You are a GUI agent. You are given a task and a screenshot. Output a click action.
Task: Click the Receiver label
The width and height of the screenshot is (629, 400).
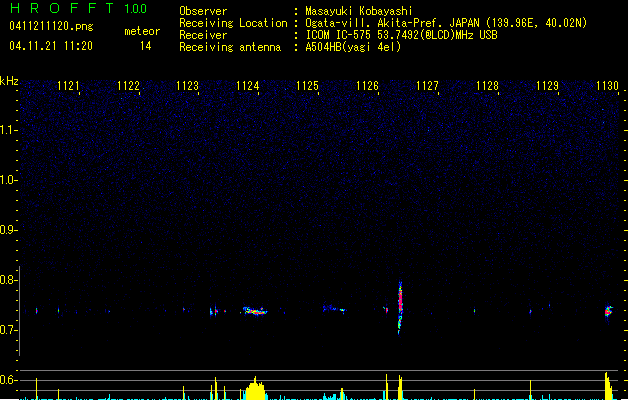click(203, 35)
